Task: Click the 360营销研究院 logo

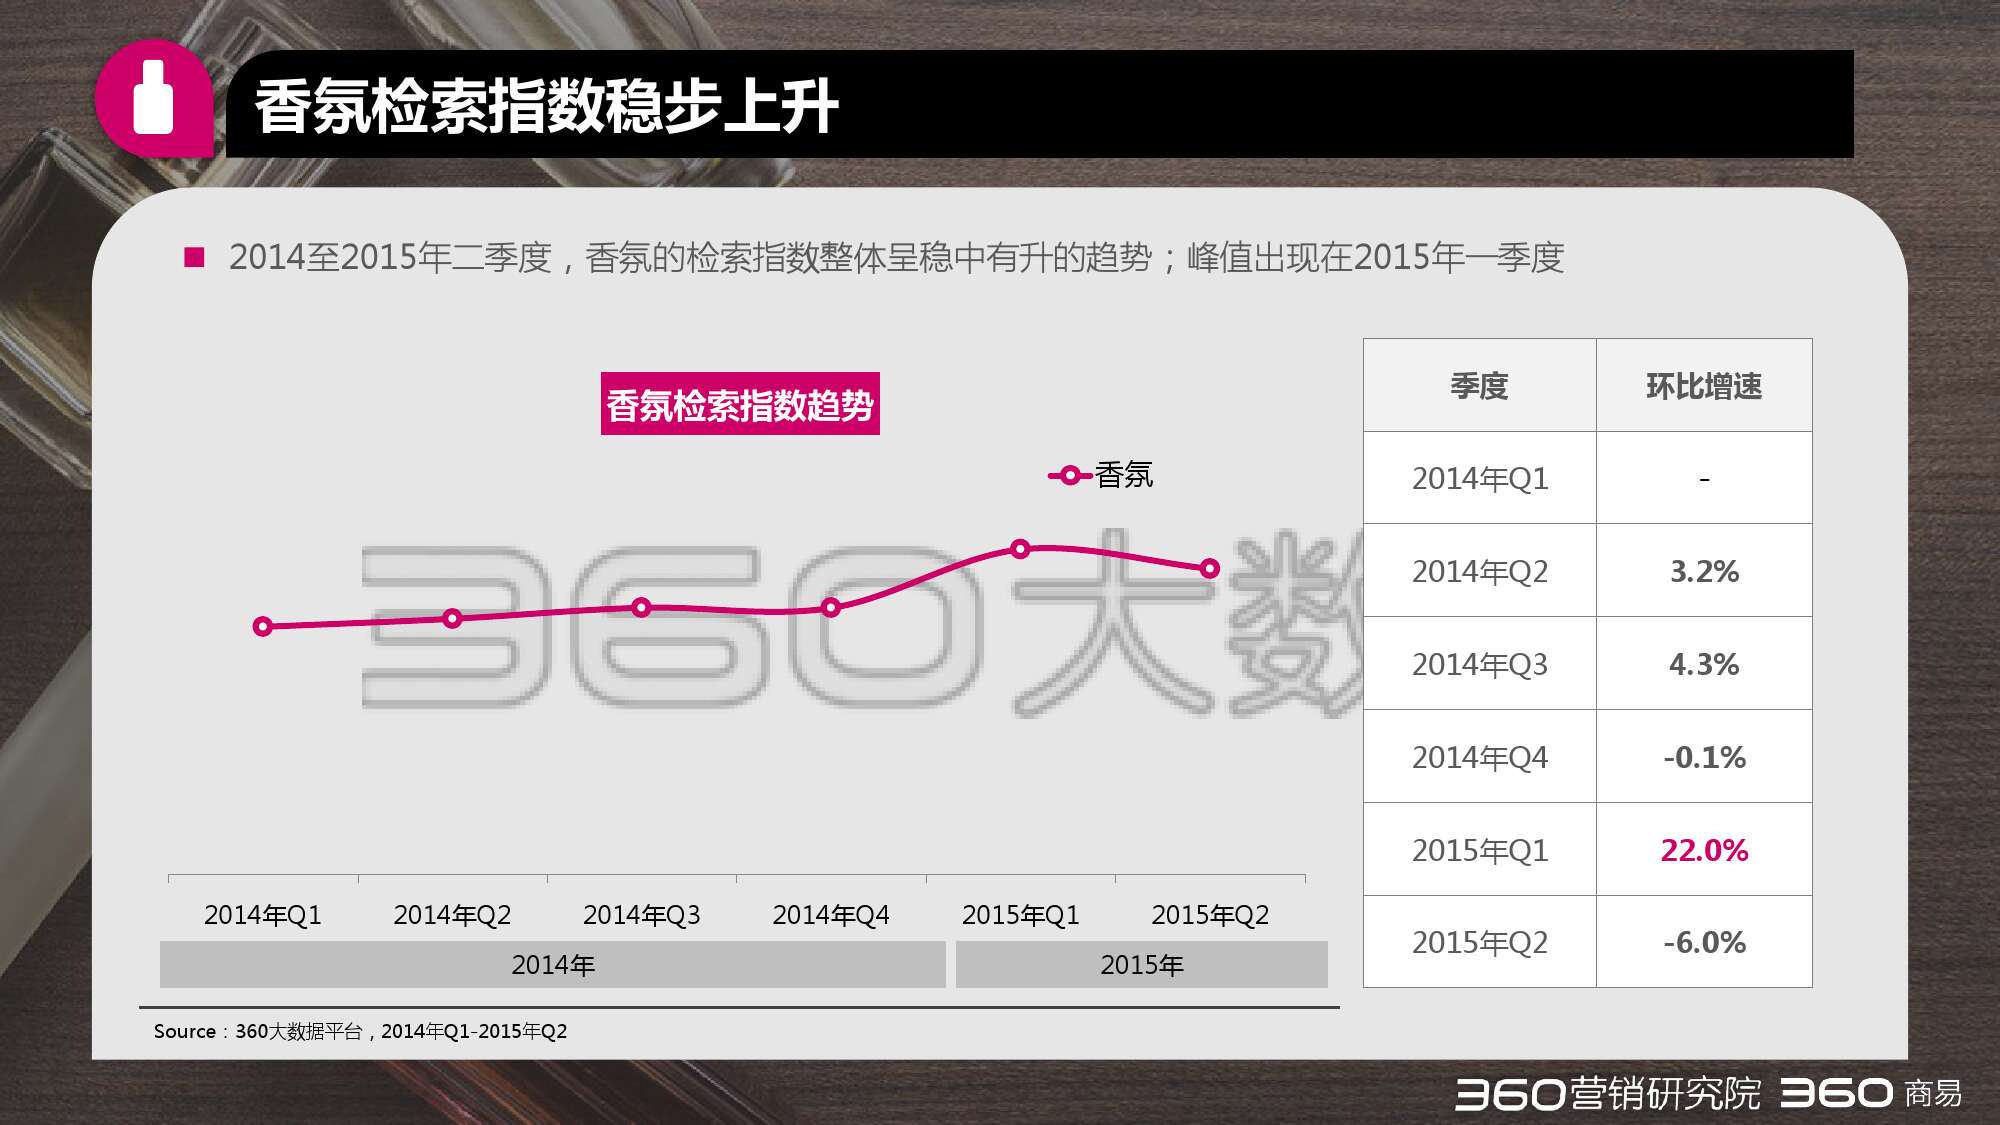Action: coord(1608,1093)
